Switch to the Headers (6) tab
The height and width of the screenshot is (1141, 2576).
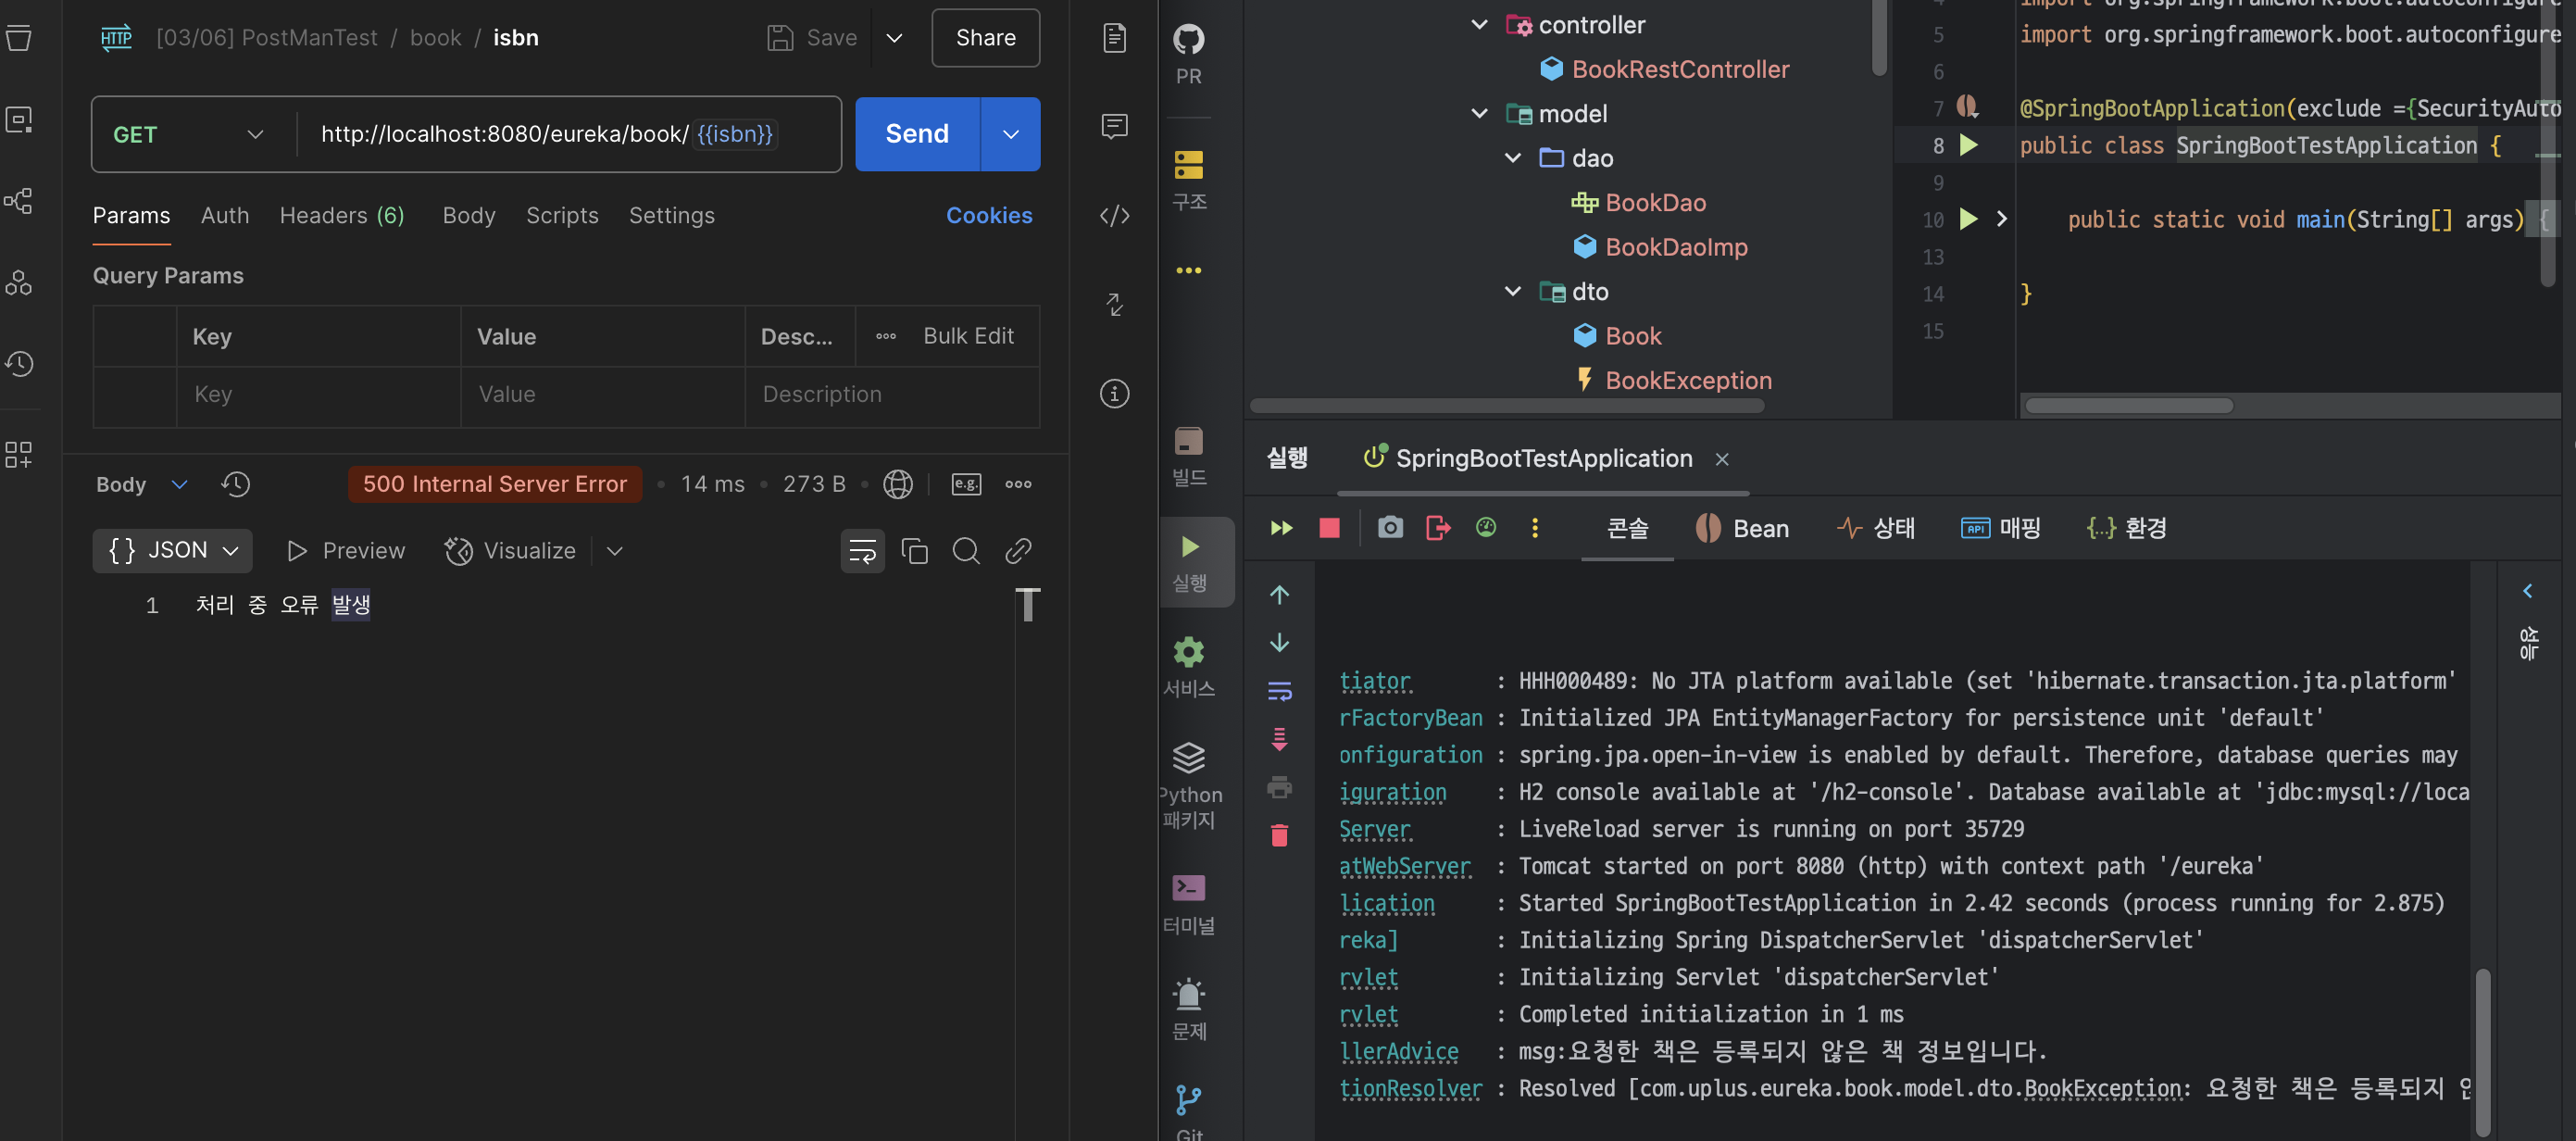tap(341, 216)
